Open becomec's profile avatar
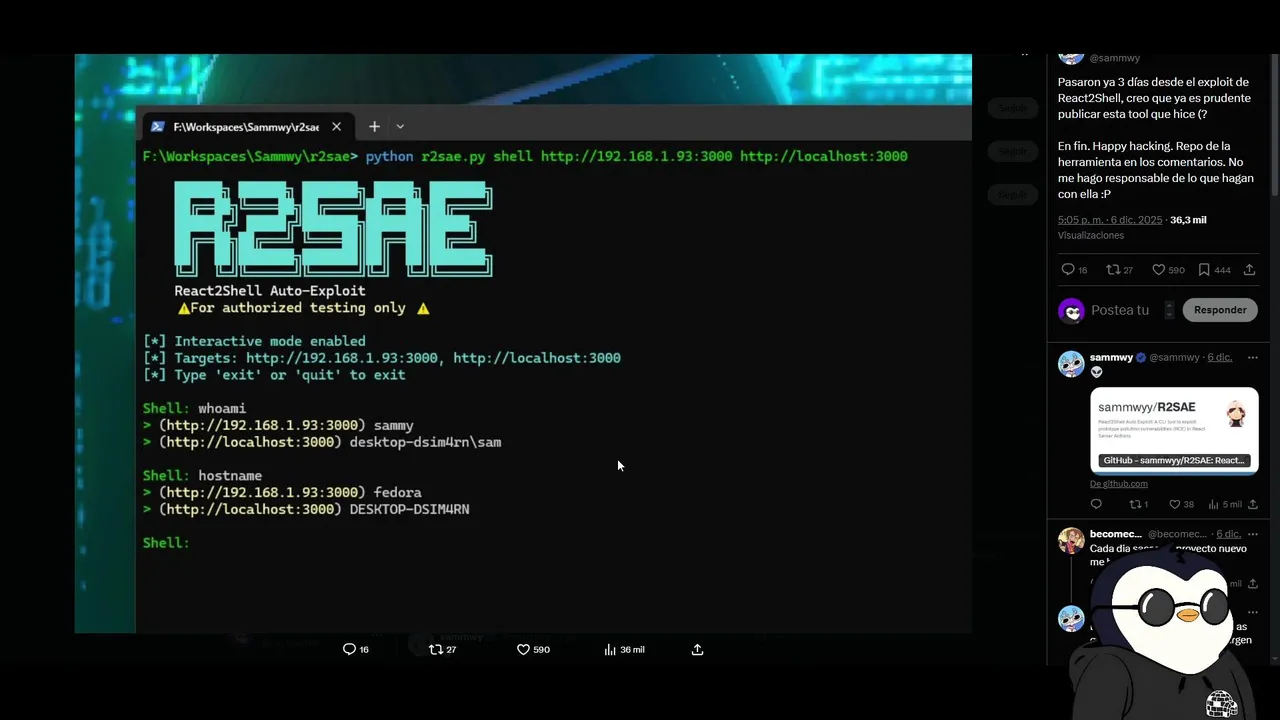Viewport: 1280px width, 720px height. pyautogui.click(x=1071, y=541)
